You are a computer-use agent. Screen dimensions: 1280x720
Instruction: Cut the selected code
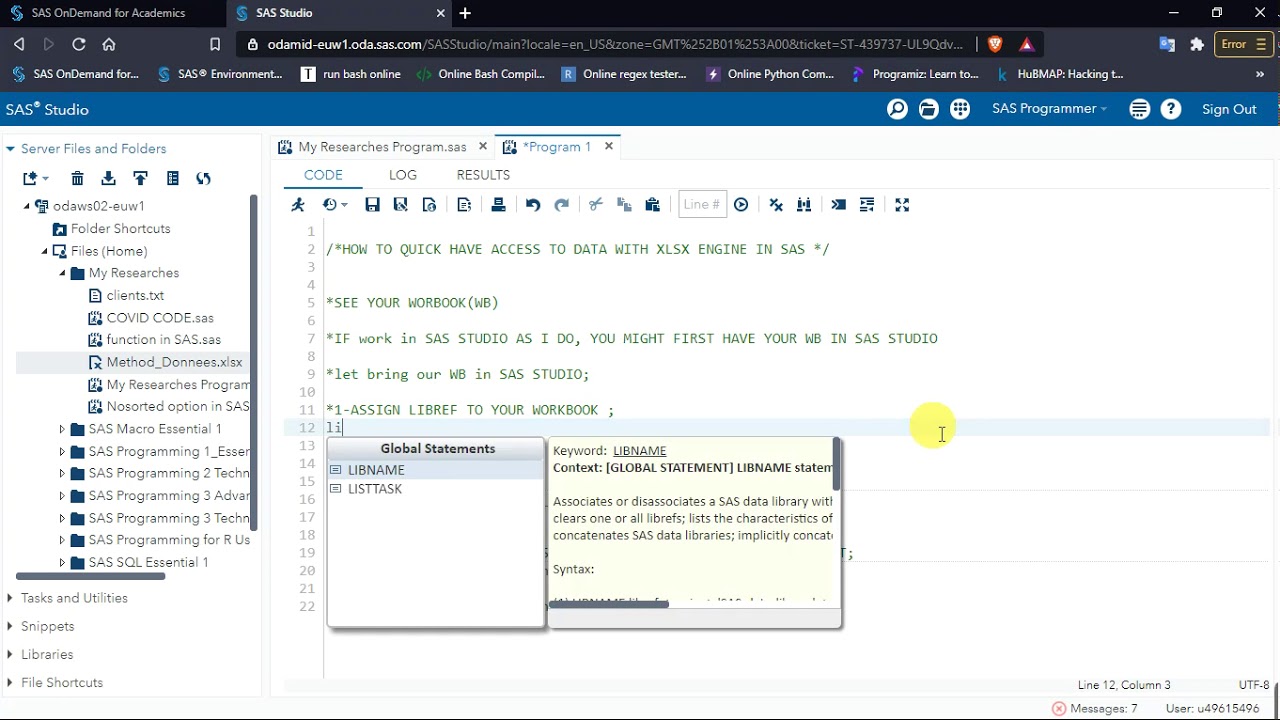coord(596,205)
